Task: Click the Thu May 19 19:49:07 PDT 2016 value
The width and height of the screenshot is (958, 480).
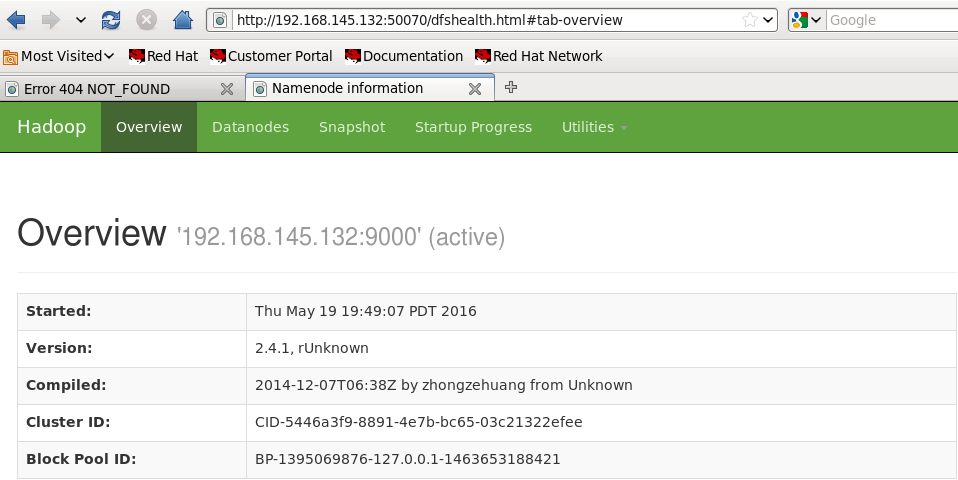Action: [365, 311]
